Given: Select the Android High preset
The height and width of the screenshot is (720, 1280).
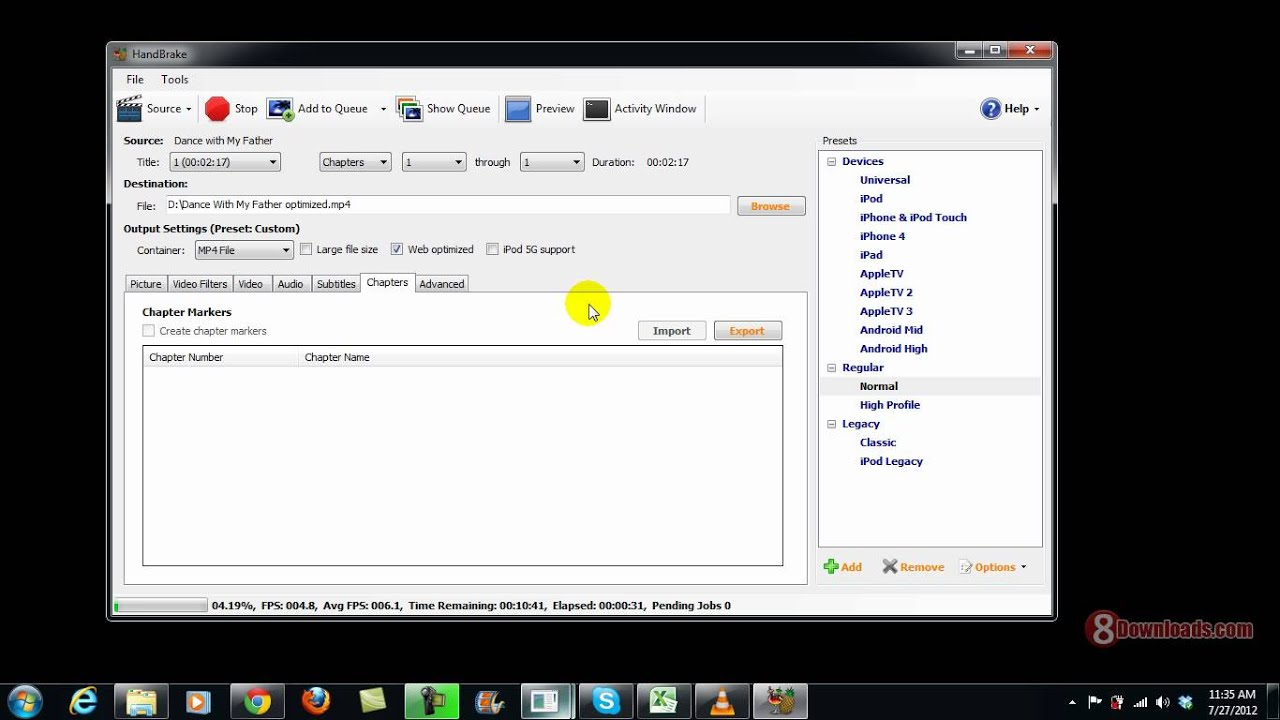Looking at the screenshot, I should click(x=894, y=349).
